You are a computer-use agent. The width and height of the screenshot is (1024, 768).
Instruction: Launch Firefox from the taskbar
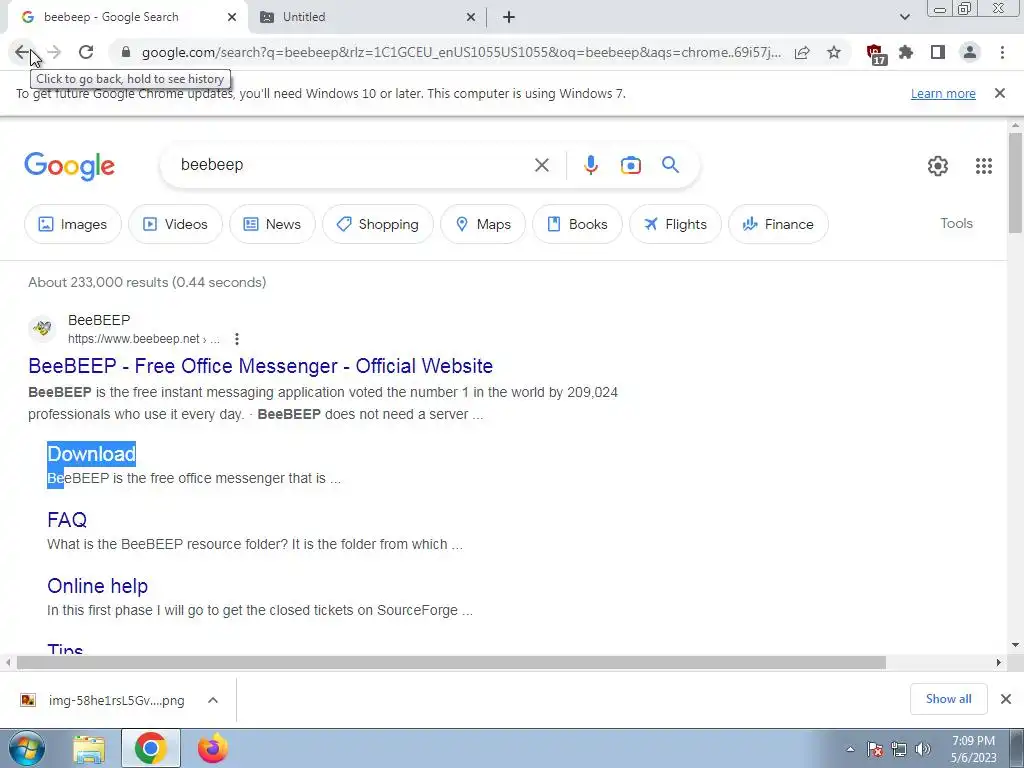213,748
